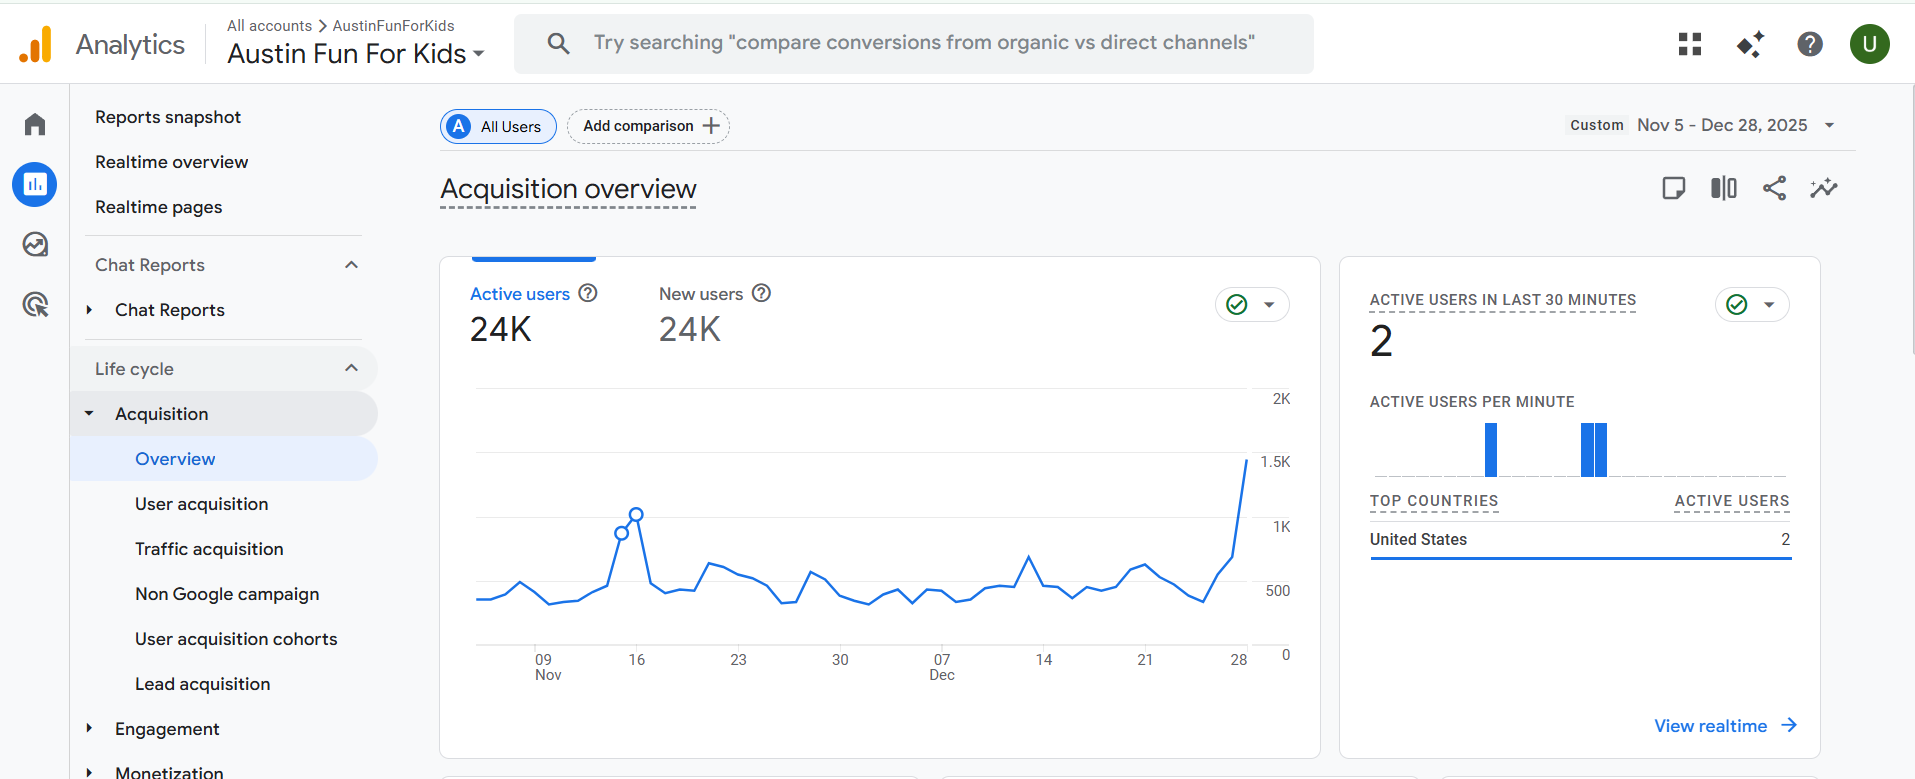Open Reports snapshot
This screenshot has width=1915, height=779.
tap(168, 117)
